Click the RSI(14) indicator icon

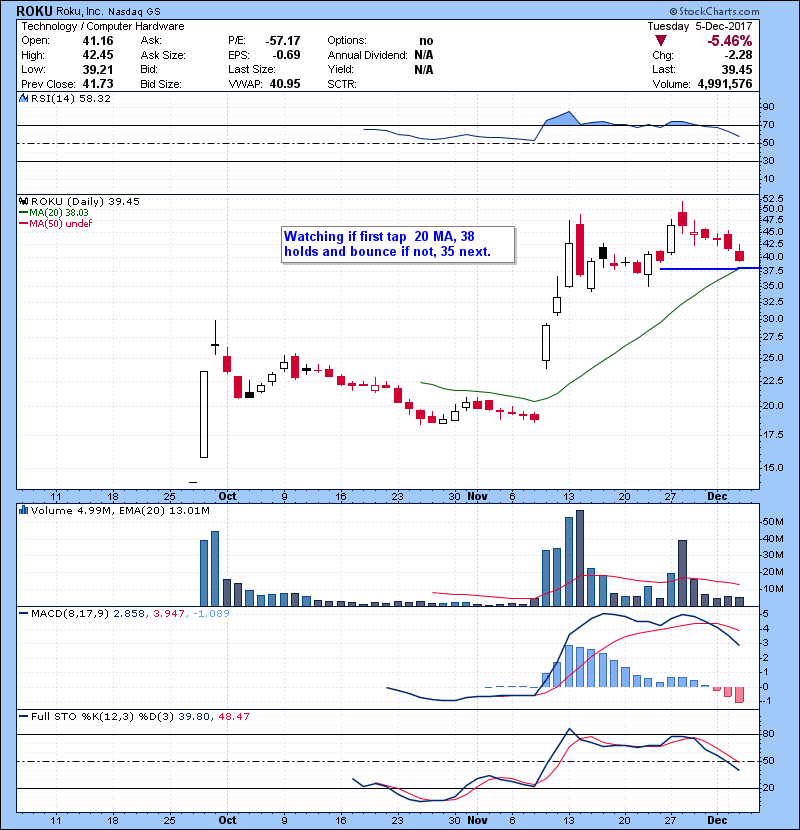pyautogui.click(x=23, y=98)
